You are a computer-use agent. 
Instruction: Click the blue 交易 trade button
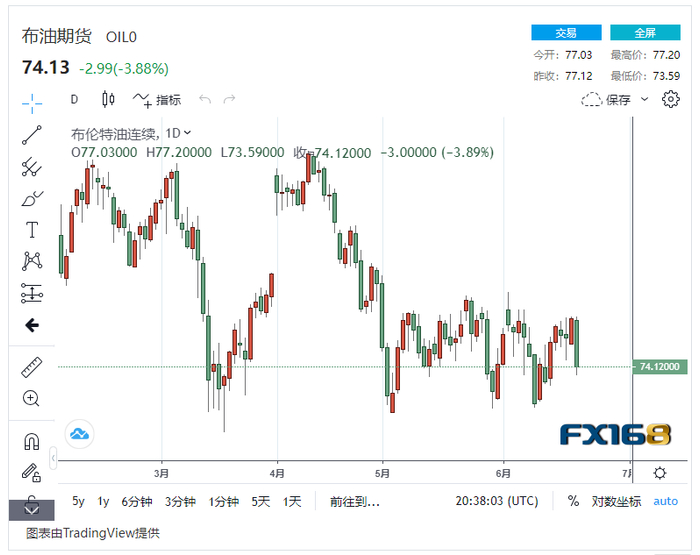[x=566, y=33]
